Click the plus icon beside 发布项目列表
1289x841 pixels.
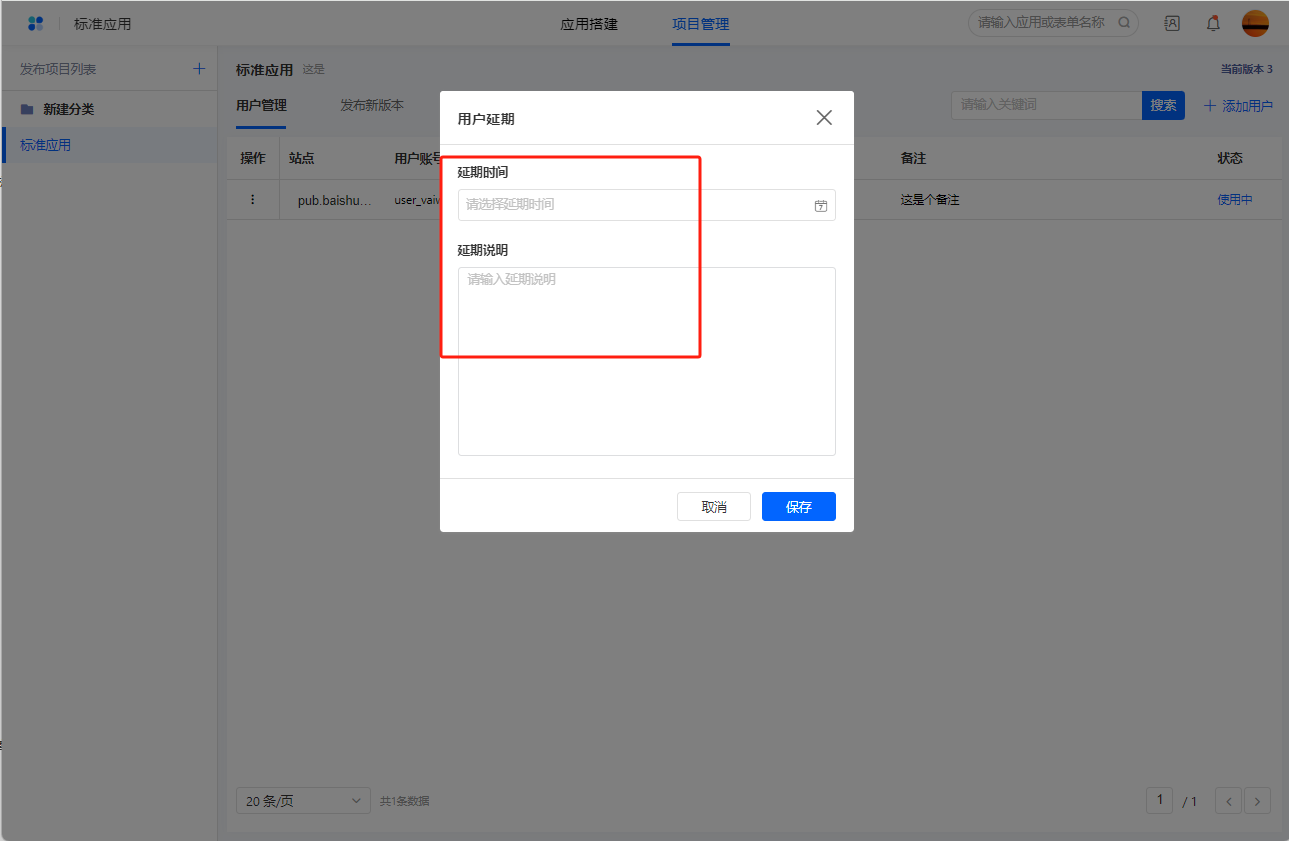199,69
